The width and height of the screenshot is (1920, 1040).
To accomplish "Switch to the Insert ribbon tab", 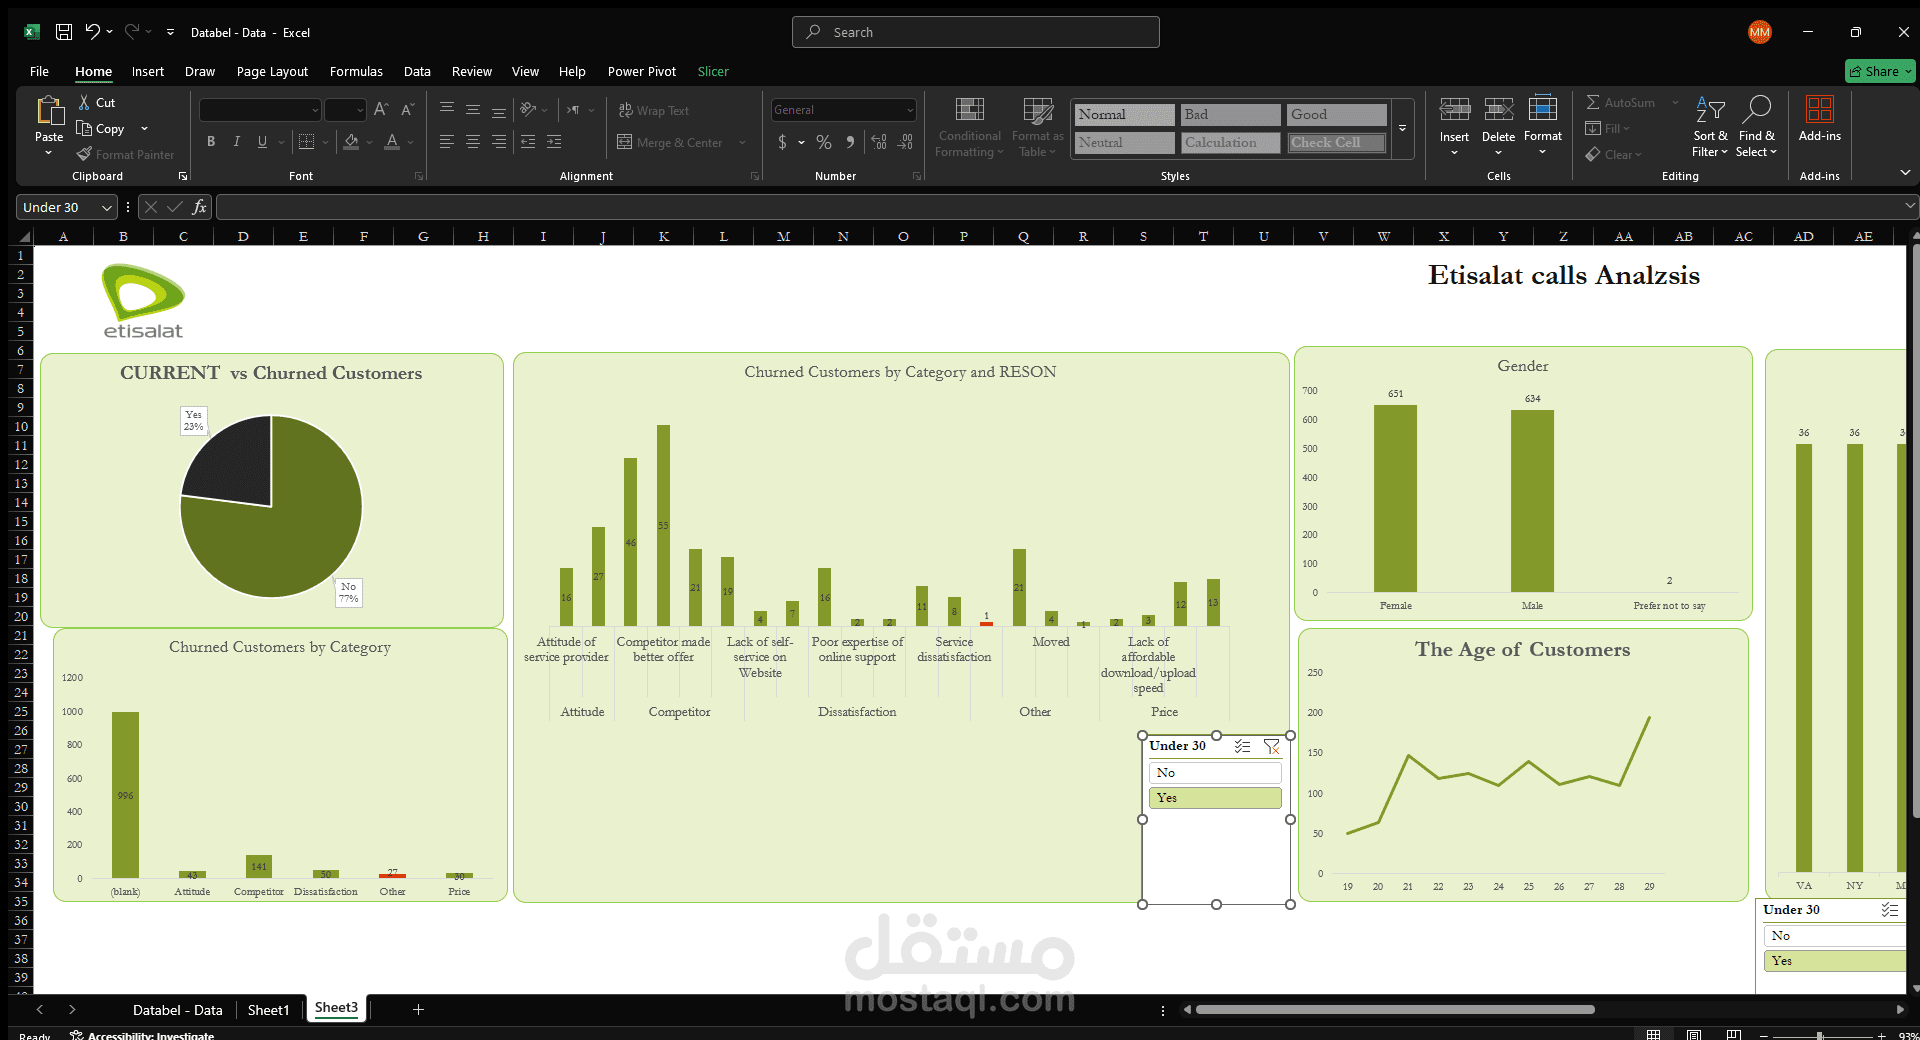I will tap(148, 71).
